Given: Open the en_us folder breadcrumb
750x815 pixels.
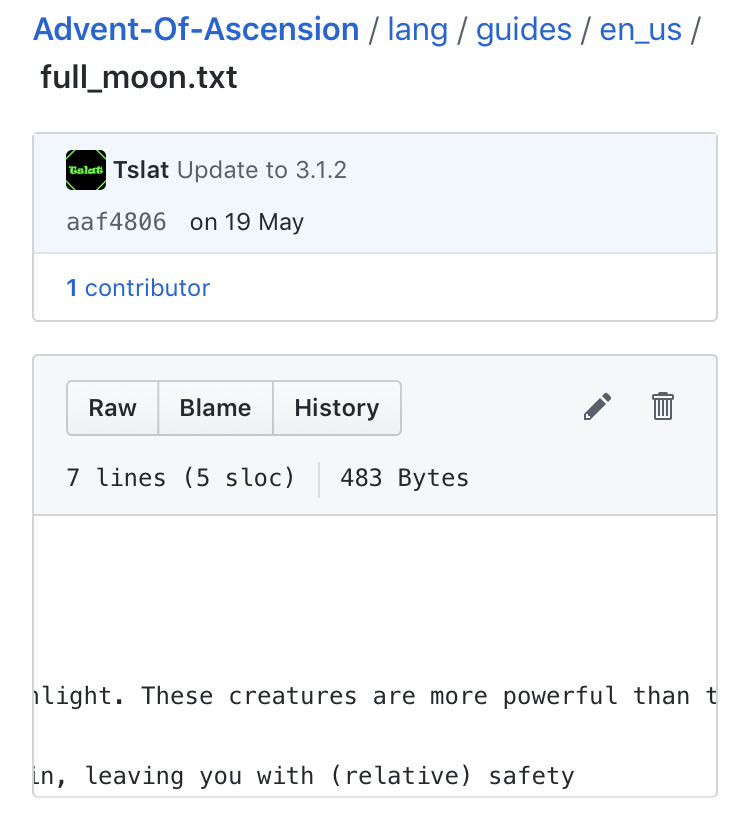Looking at the screenshot, I should pos(640,29).
